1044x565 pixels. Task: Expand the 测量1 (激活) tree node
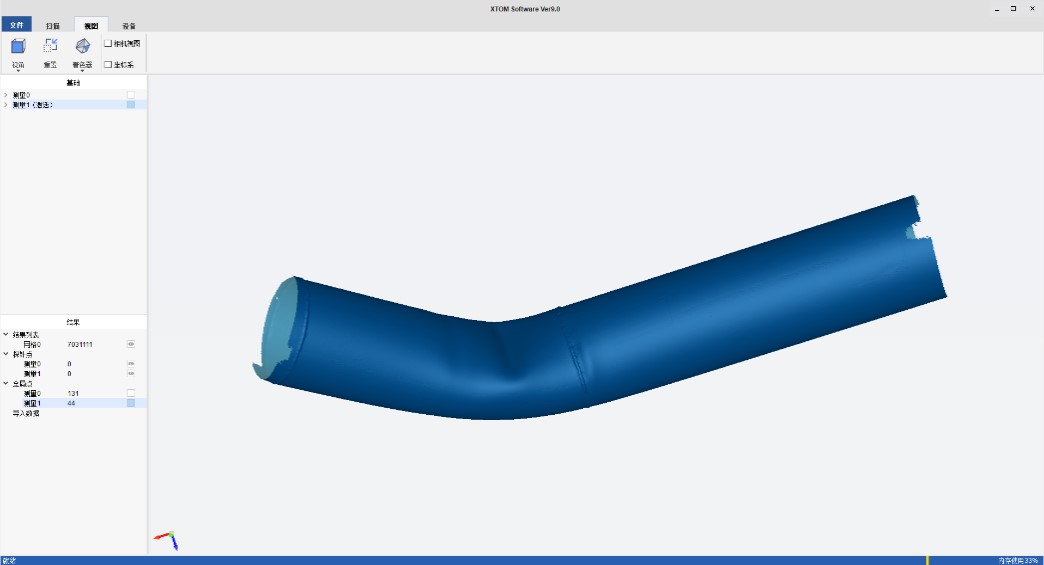6,104
